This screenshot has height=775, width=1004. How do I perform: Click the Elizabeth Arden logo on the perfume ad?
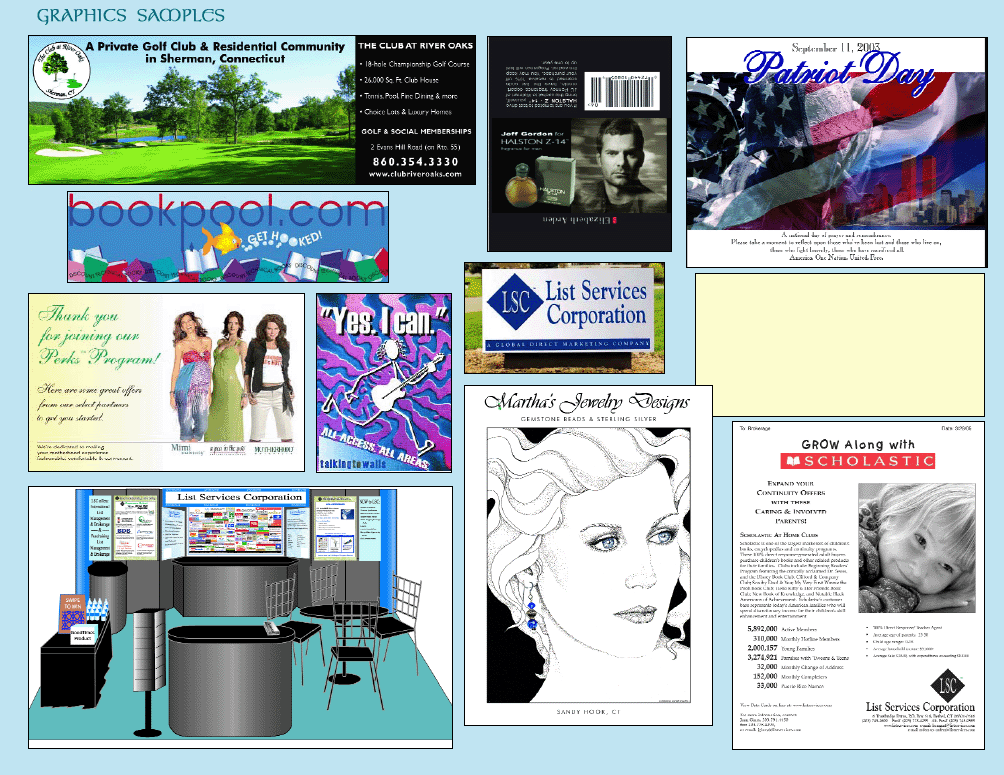580,221
